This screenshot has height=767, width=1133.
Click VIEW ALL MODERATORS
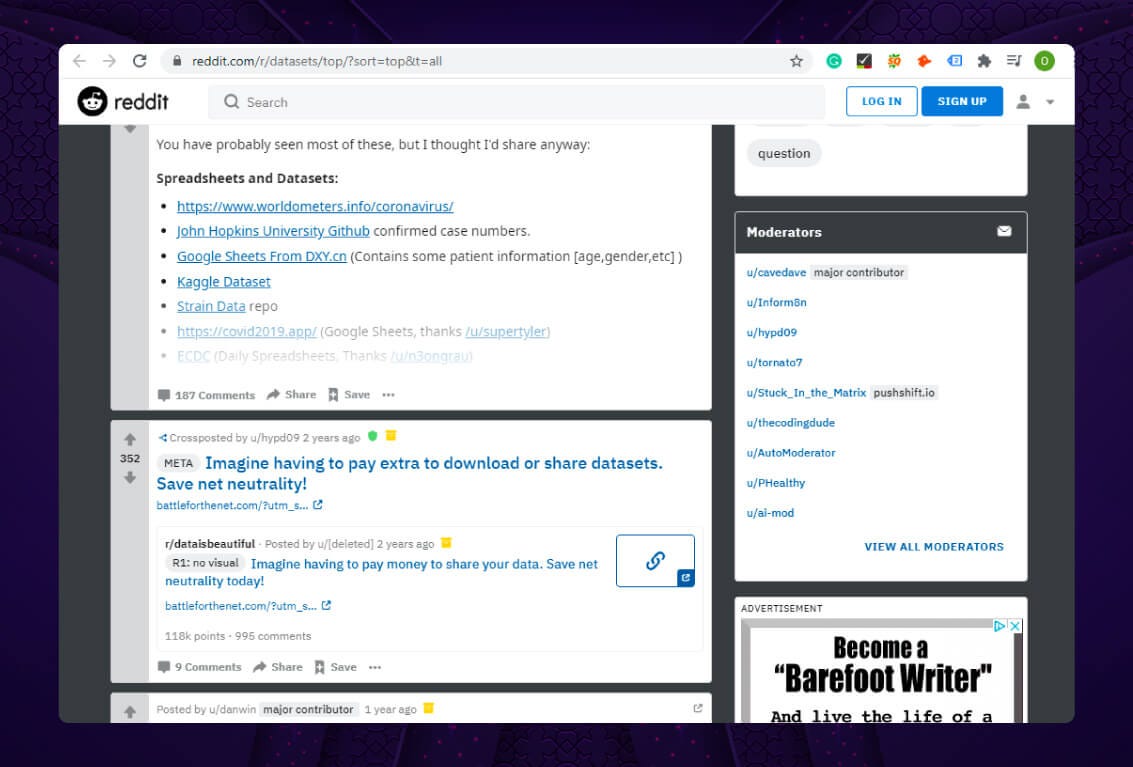coord(934,547)
